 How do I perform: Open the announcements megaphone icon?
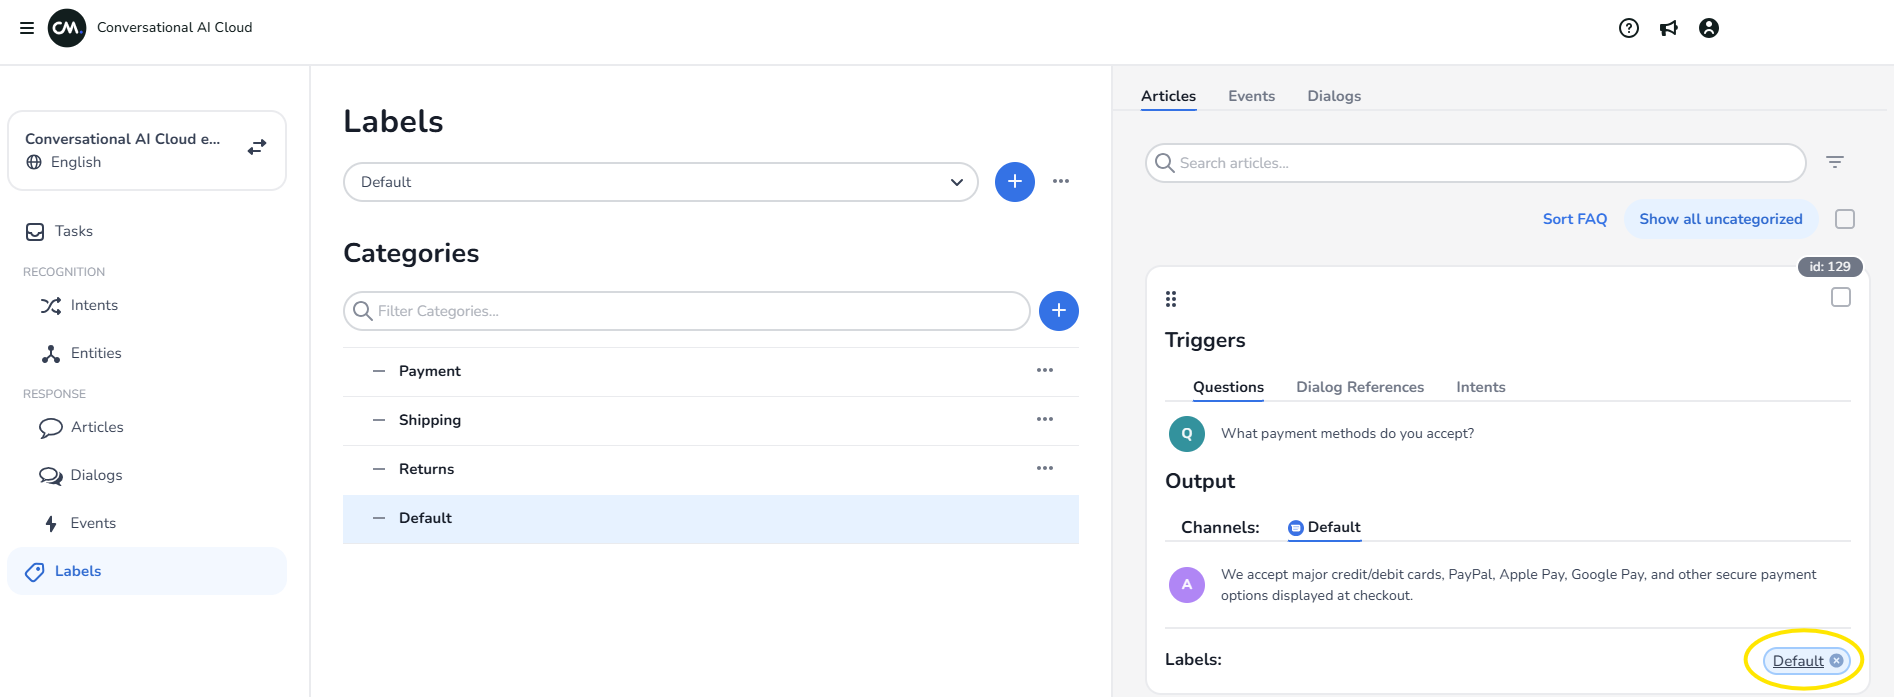1669,28
